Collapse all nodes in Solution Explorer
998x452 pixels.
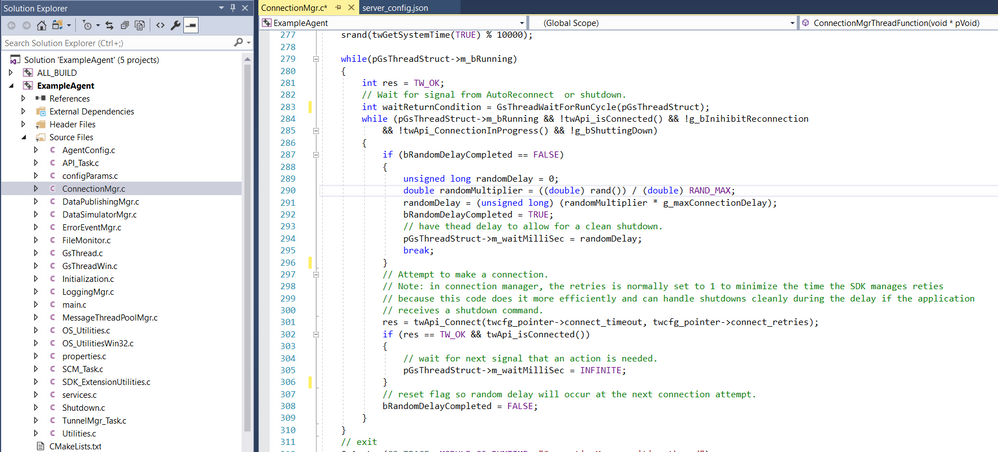(125, 26)
